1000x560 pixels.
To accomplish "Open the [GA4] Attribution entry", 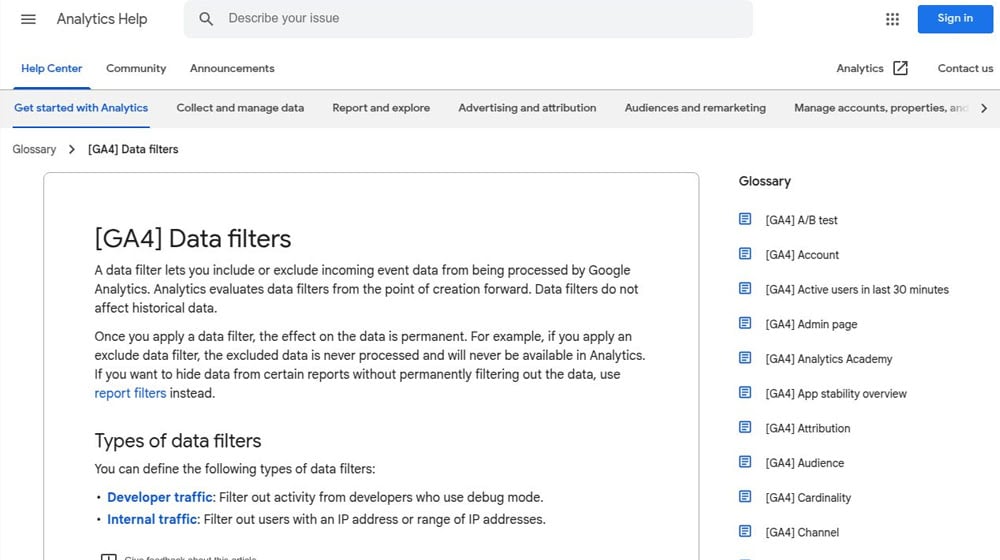I will point(807,428).
